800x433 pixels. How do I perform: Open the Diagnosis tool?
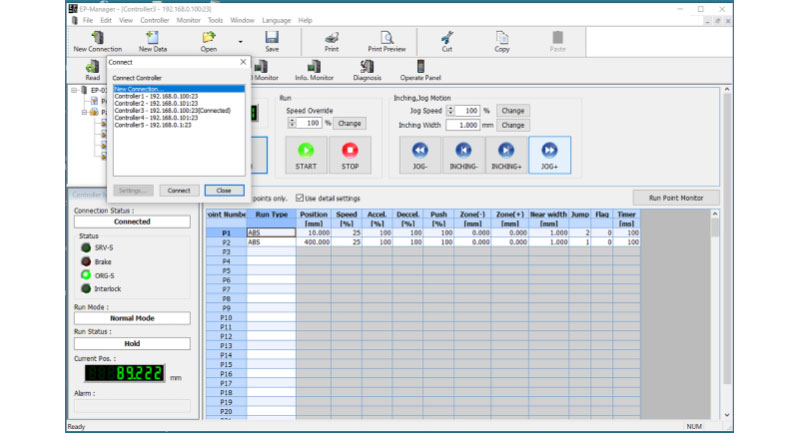(x=367, y=70)
